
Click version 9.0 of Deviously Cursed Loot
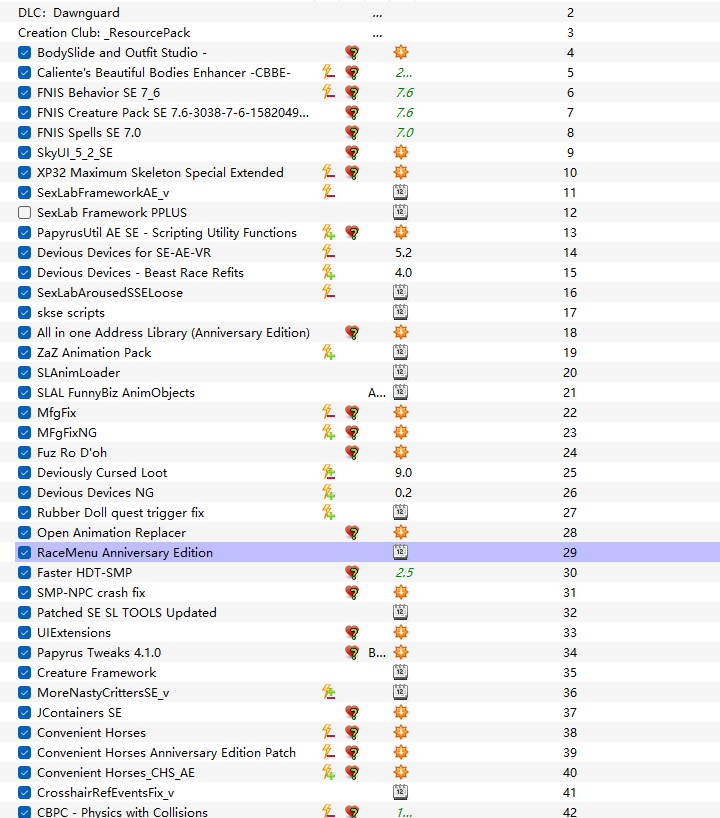point(403,473)
